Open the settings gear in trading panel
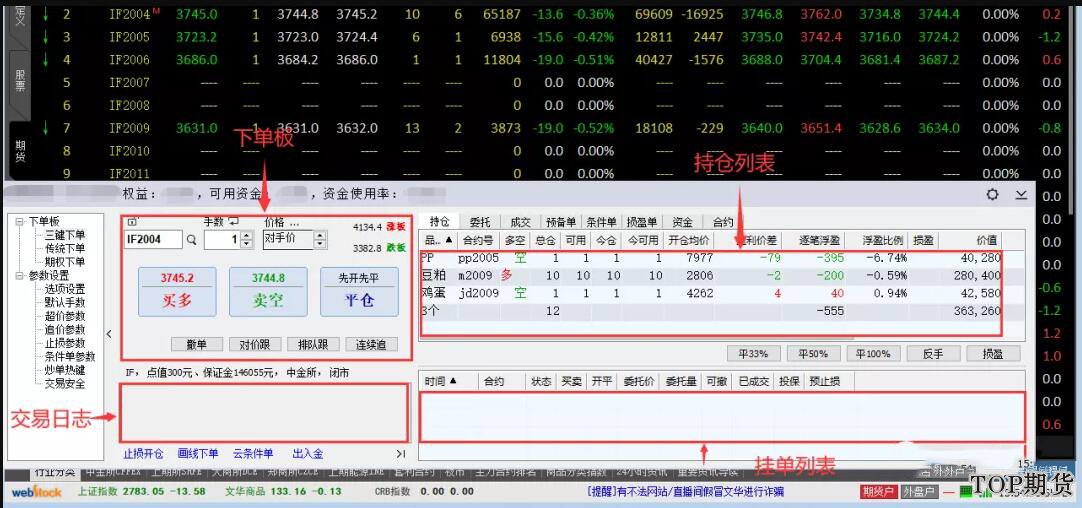 coord(992,195)
